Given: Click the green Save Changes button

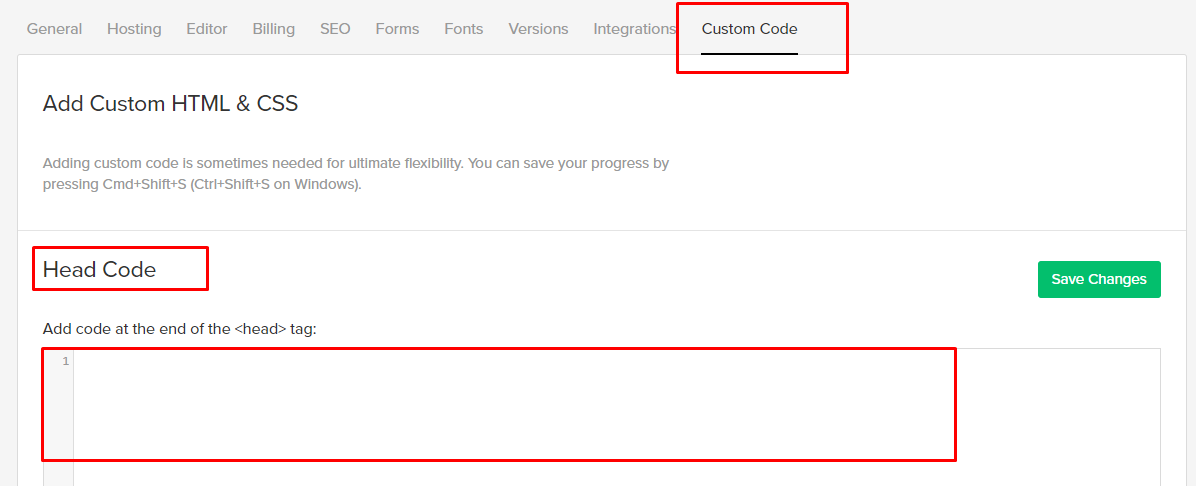Looking at the screenshot, I should (1099, 279).
